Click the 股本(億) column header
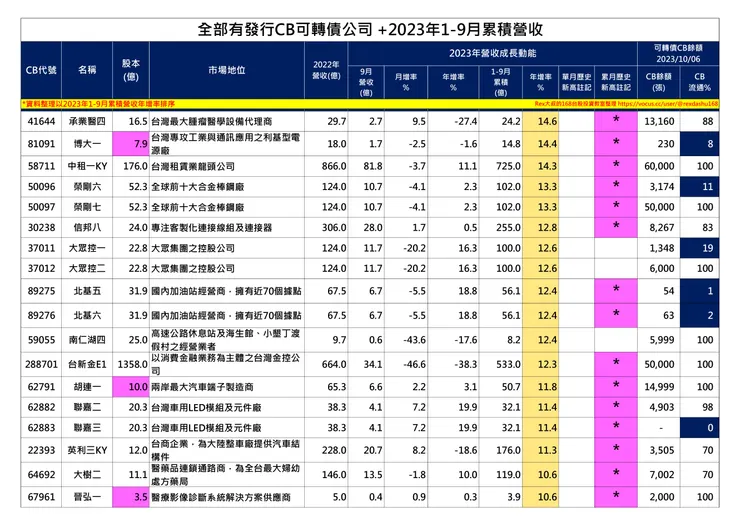This screenshot has width=740, height=523. pyautogui.click(x=131, y=70)
